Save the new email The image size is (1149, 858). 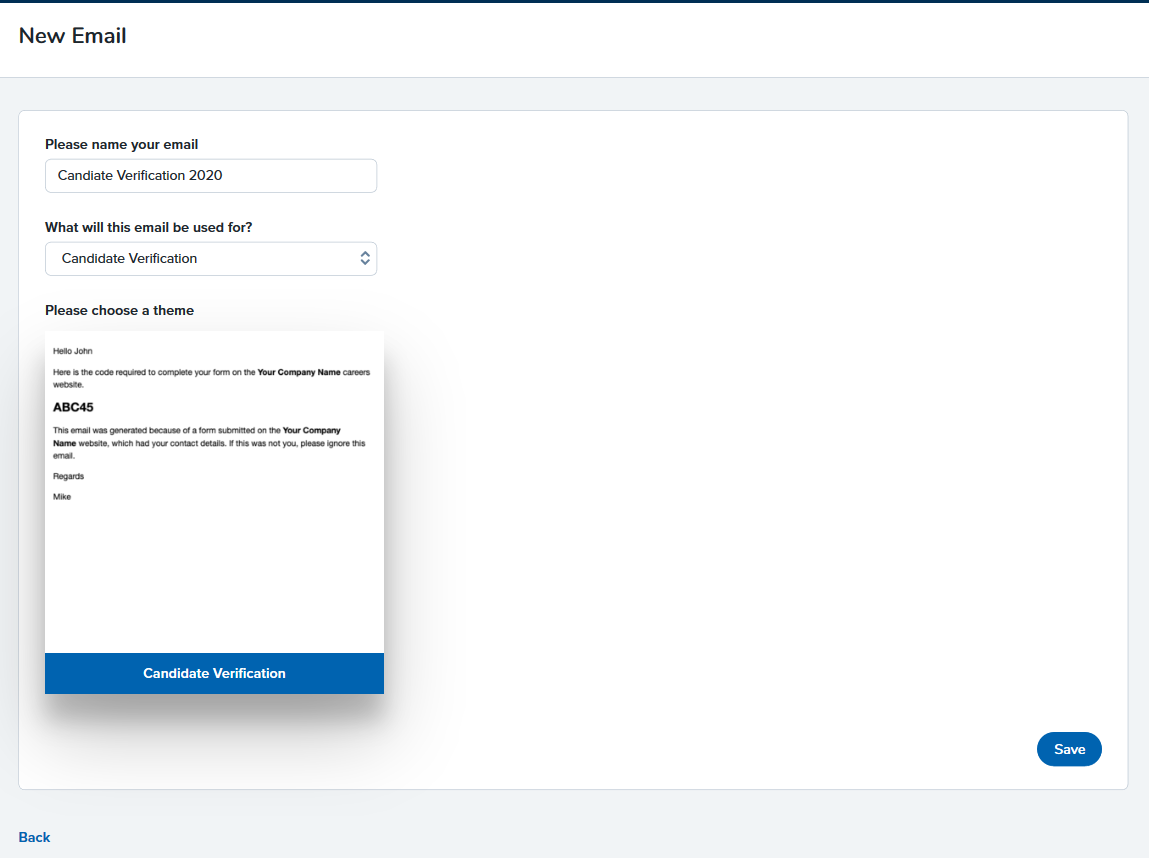(1069, 749)
